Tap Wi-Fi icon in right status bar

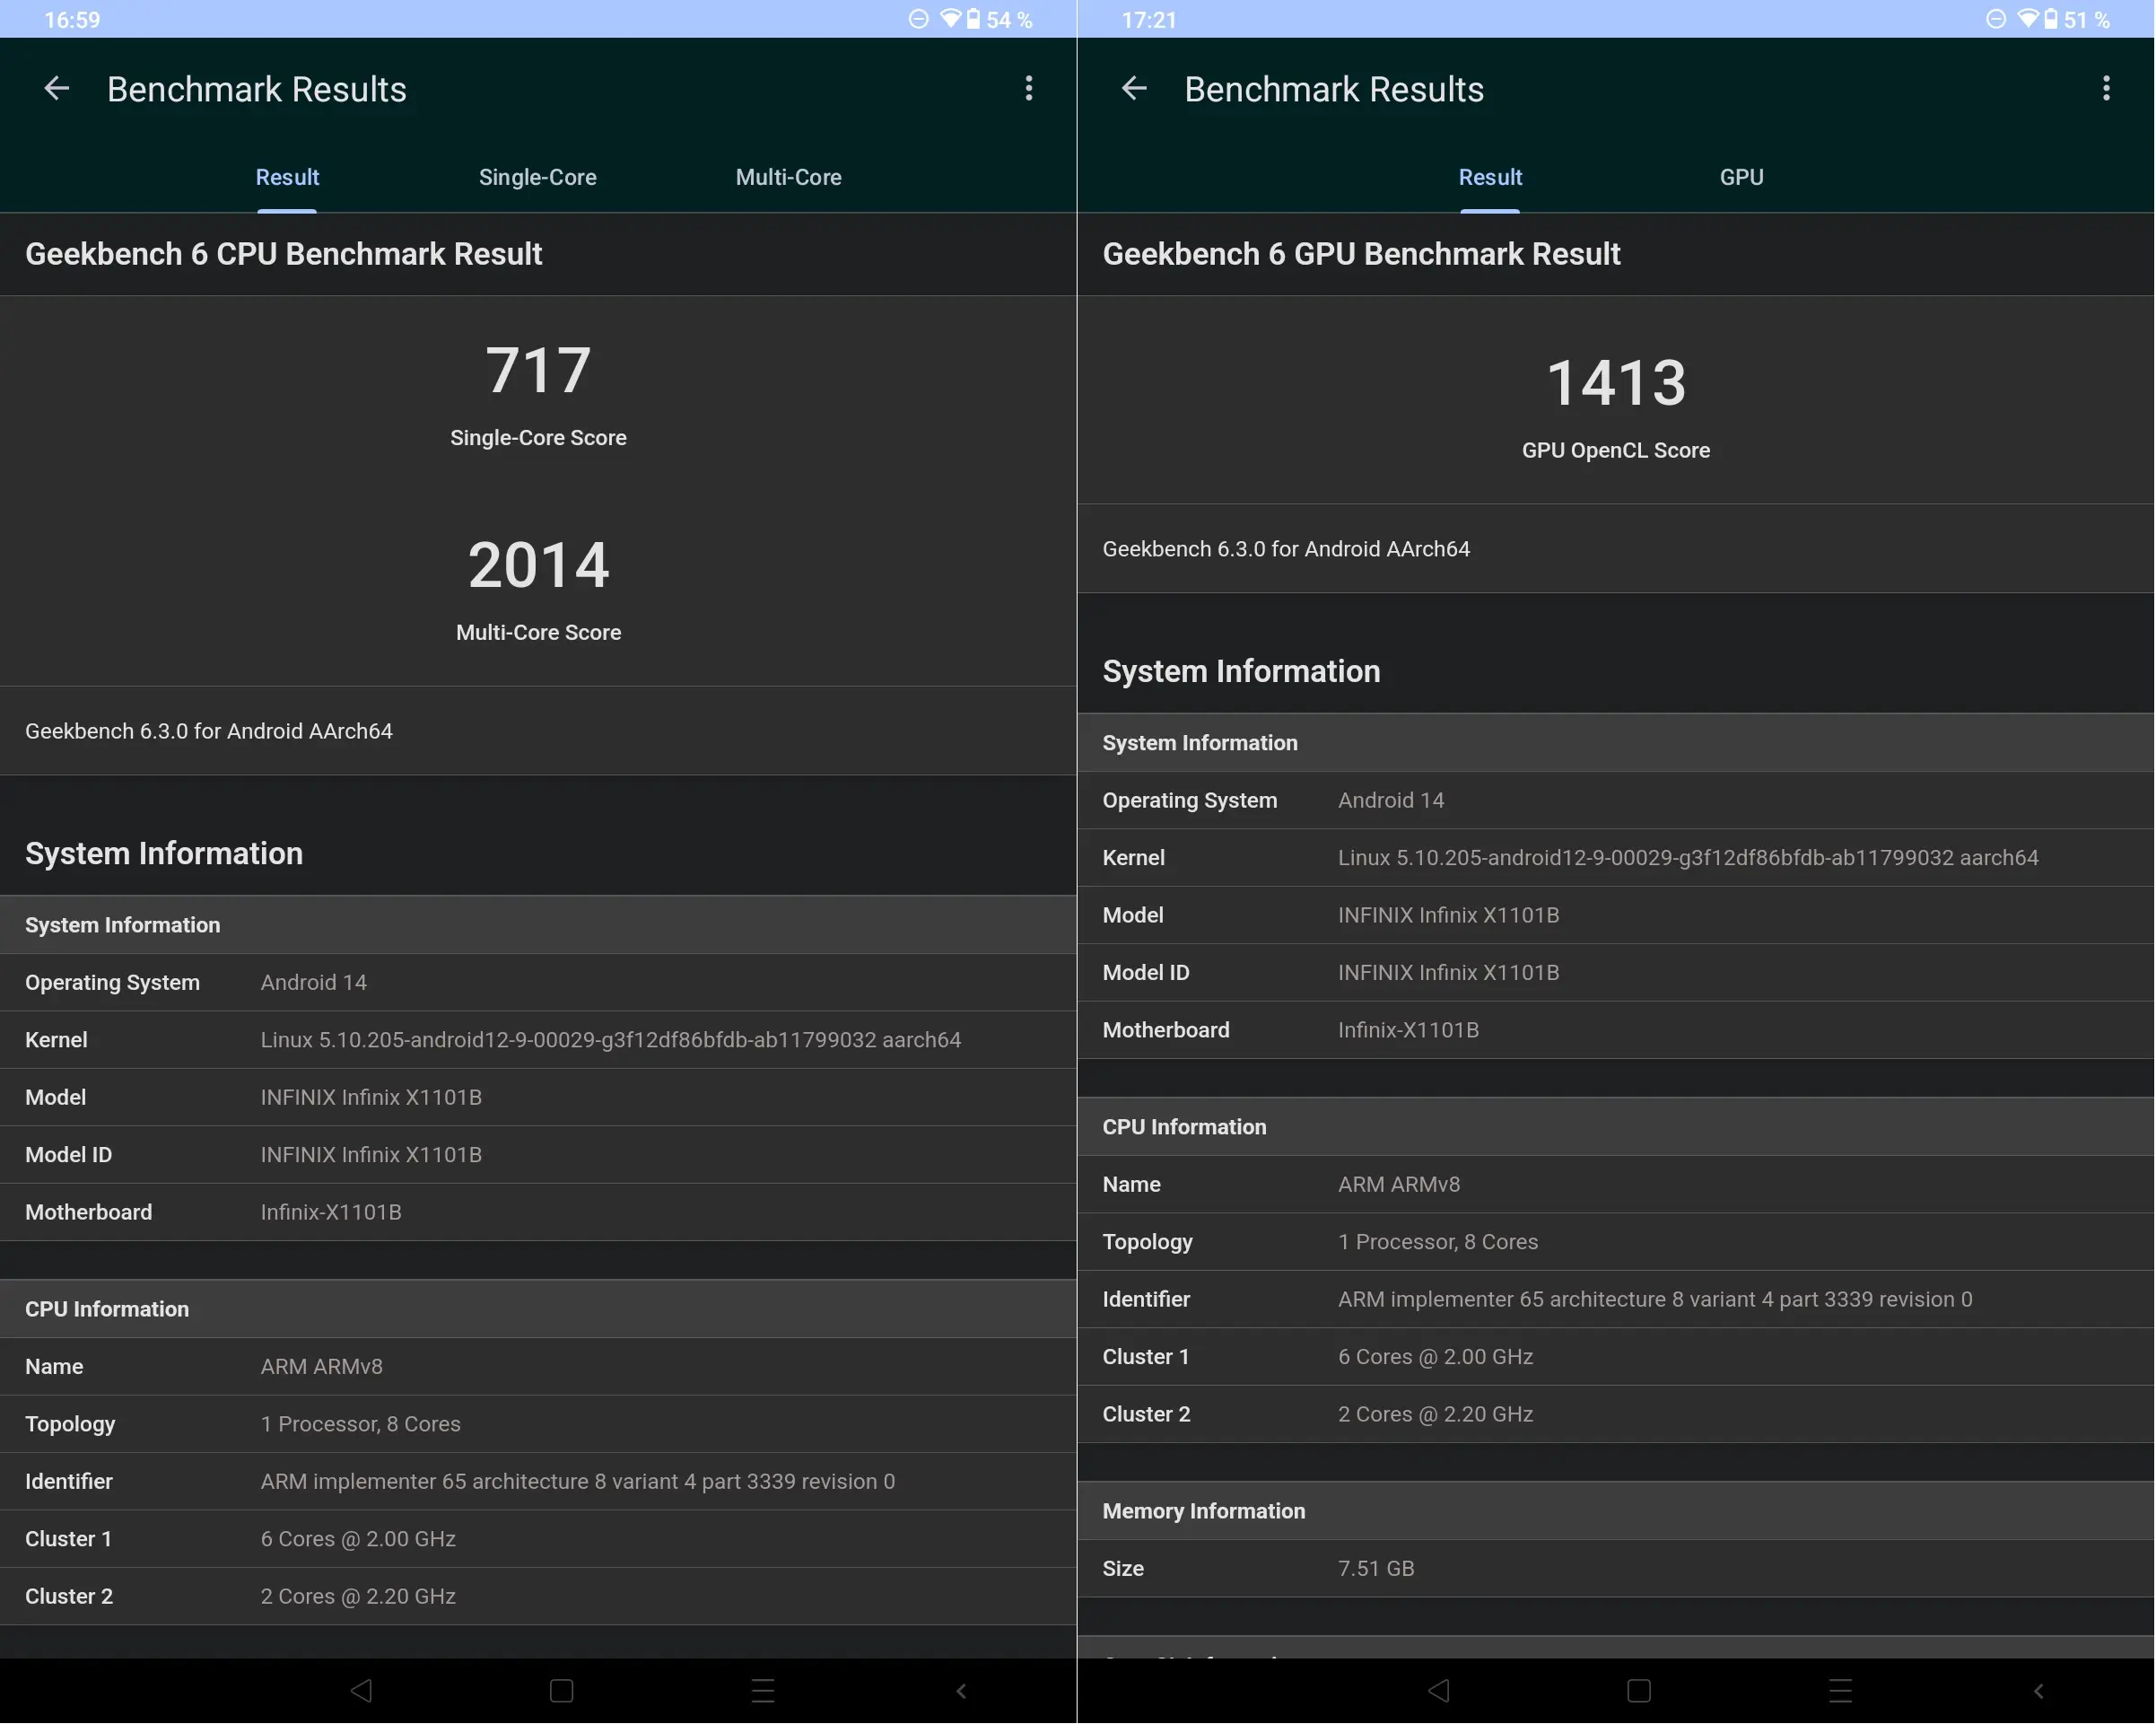[x=2027, y=19]
